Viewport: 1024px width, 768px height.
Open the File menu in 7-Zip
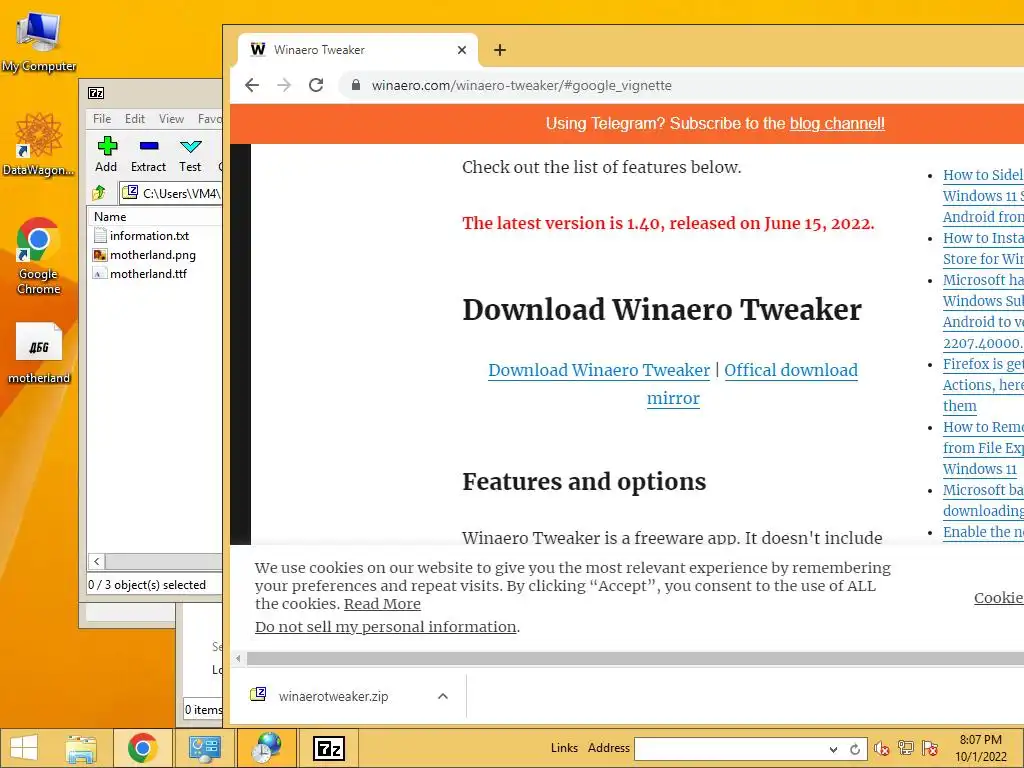tap(102, 119)
